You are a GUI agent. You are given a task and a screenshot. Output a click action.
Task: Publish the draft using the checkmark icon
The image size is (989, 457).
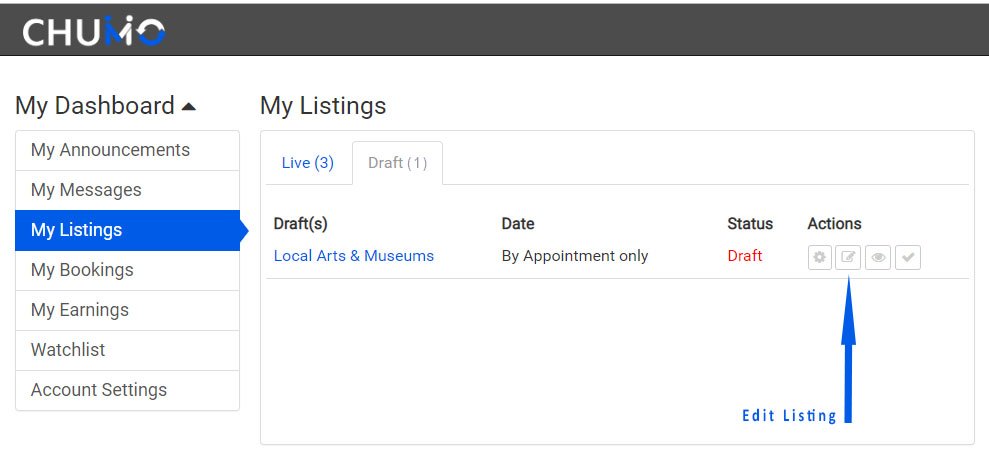908,257
